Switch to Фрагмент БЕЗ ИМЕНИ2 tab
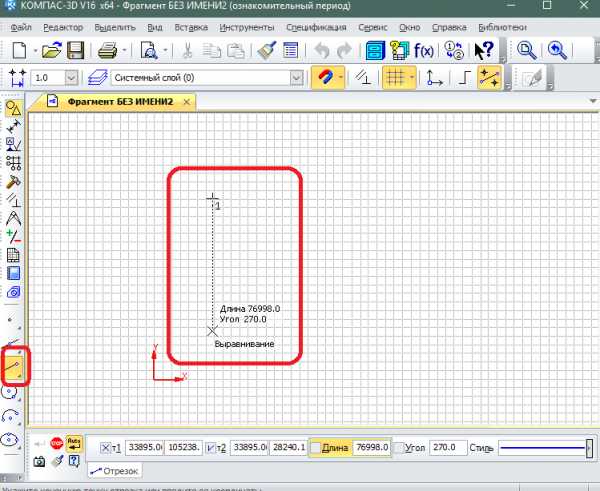600x491 pixels. (120, 102)
